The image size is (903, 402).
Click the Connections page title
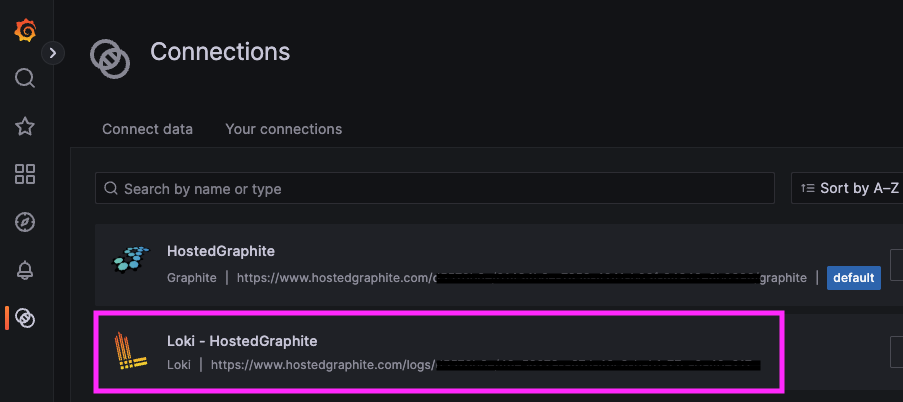220,51
